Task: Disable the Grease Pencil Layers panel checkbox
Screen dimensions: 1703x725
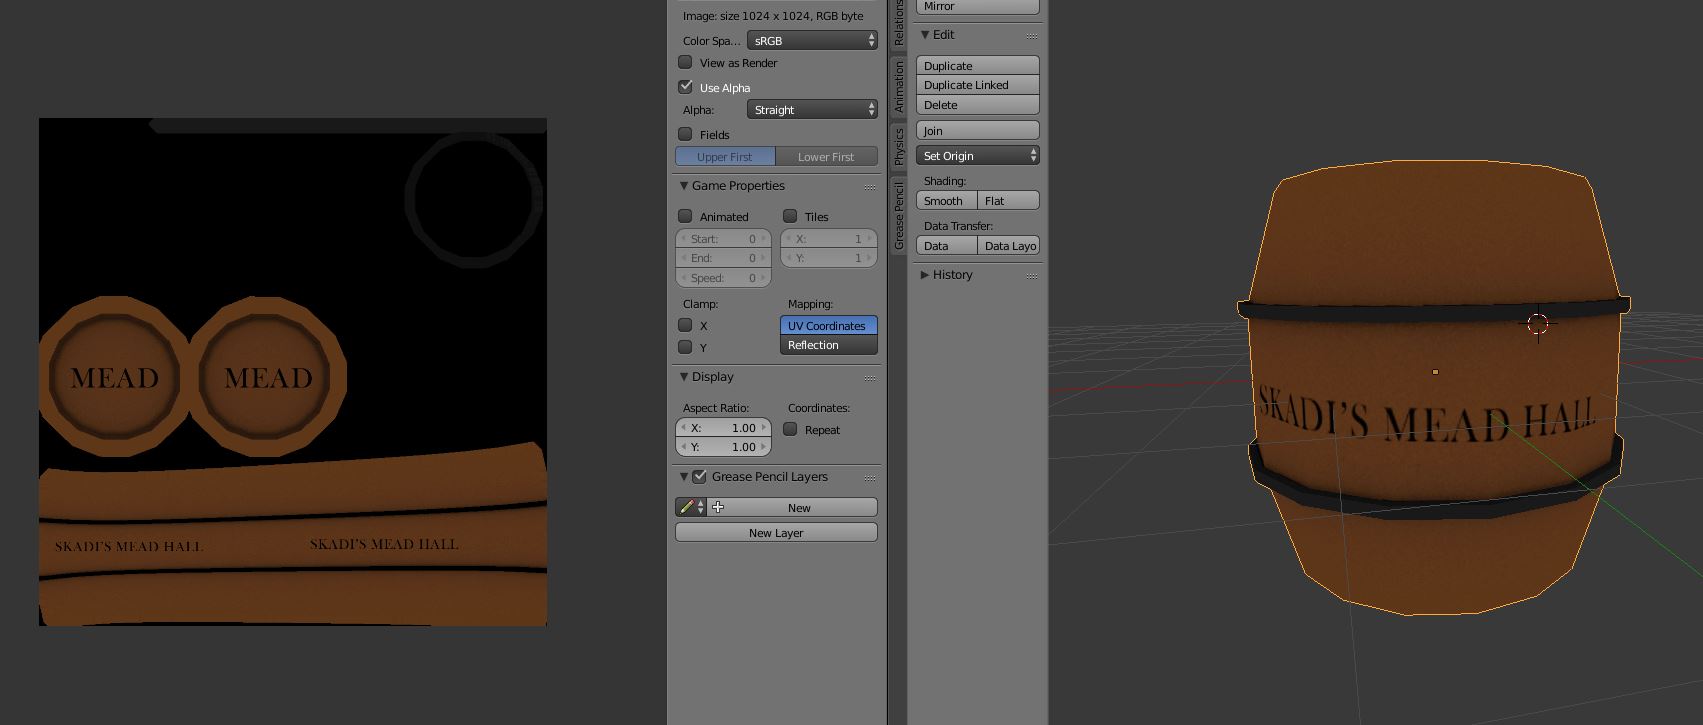Action: (699, 477)
